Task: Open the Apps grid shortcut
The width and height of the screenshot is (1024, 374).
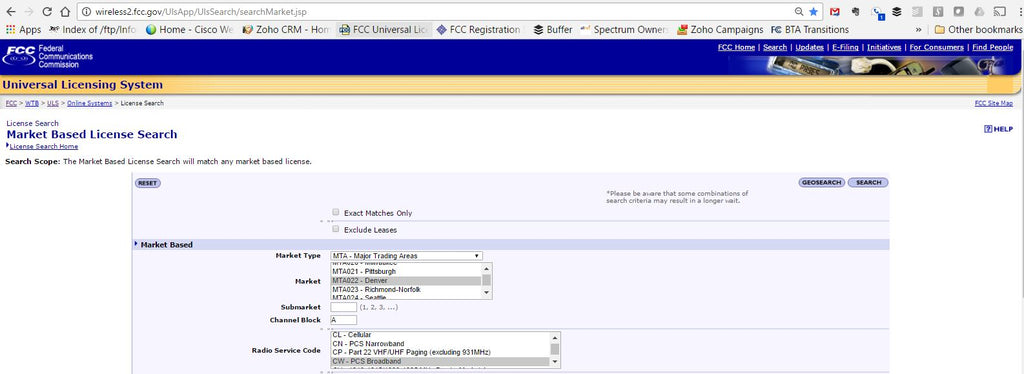Action: pyautogui.click(x=24, y=29)
